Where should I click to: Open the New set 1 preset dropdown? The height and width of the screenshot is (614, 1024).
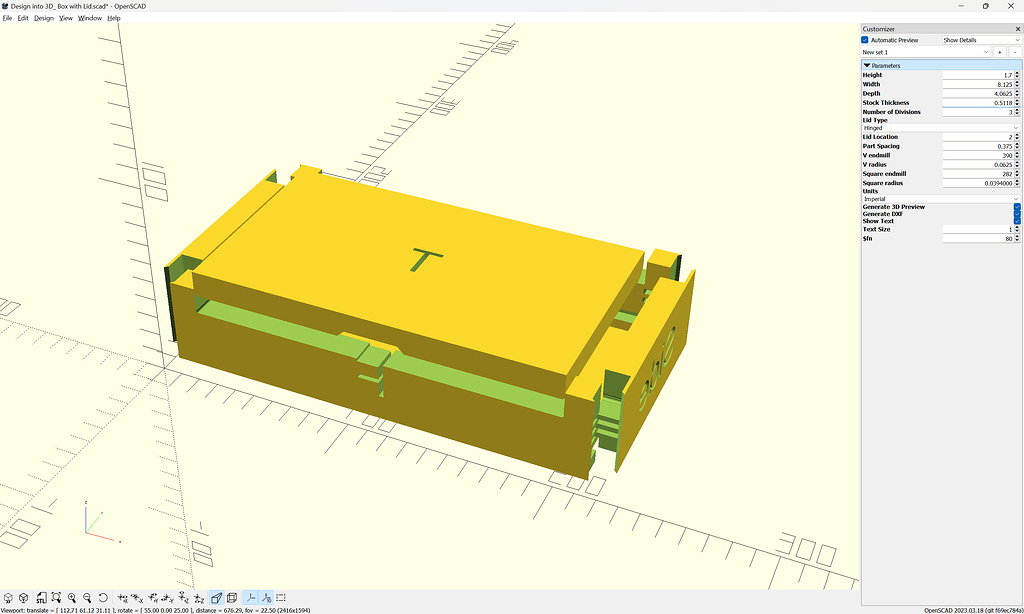(926, 52)
